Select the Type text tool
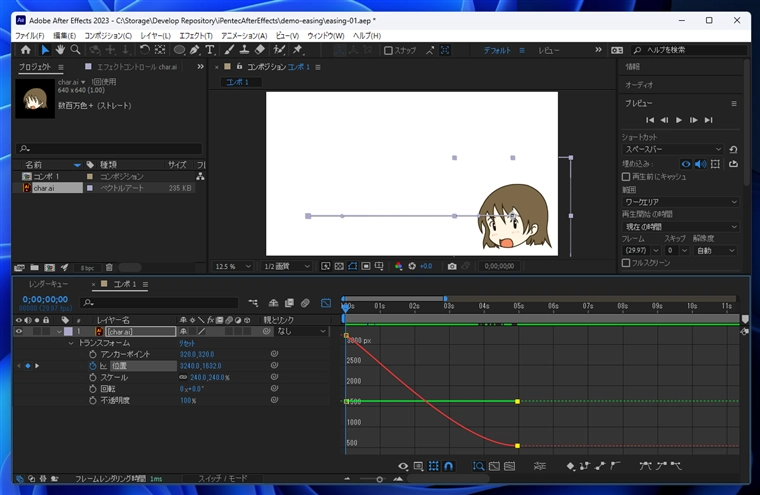This screenshot has width=760, height=495. pos(210,49)
